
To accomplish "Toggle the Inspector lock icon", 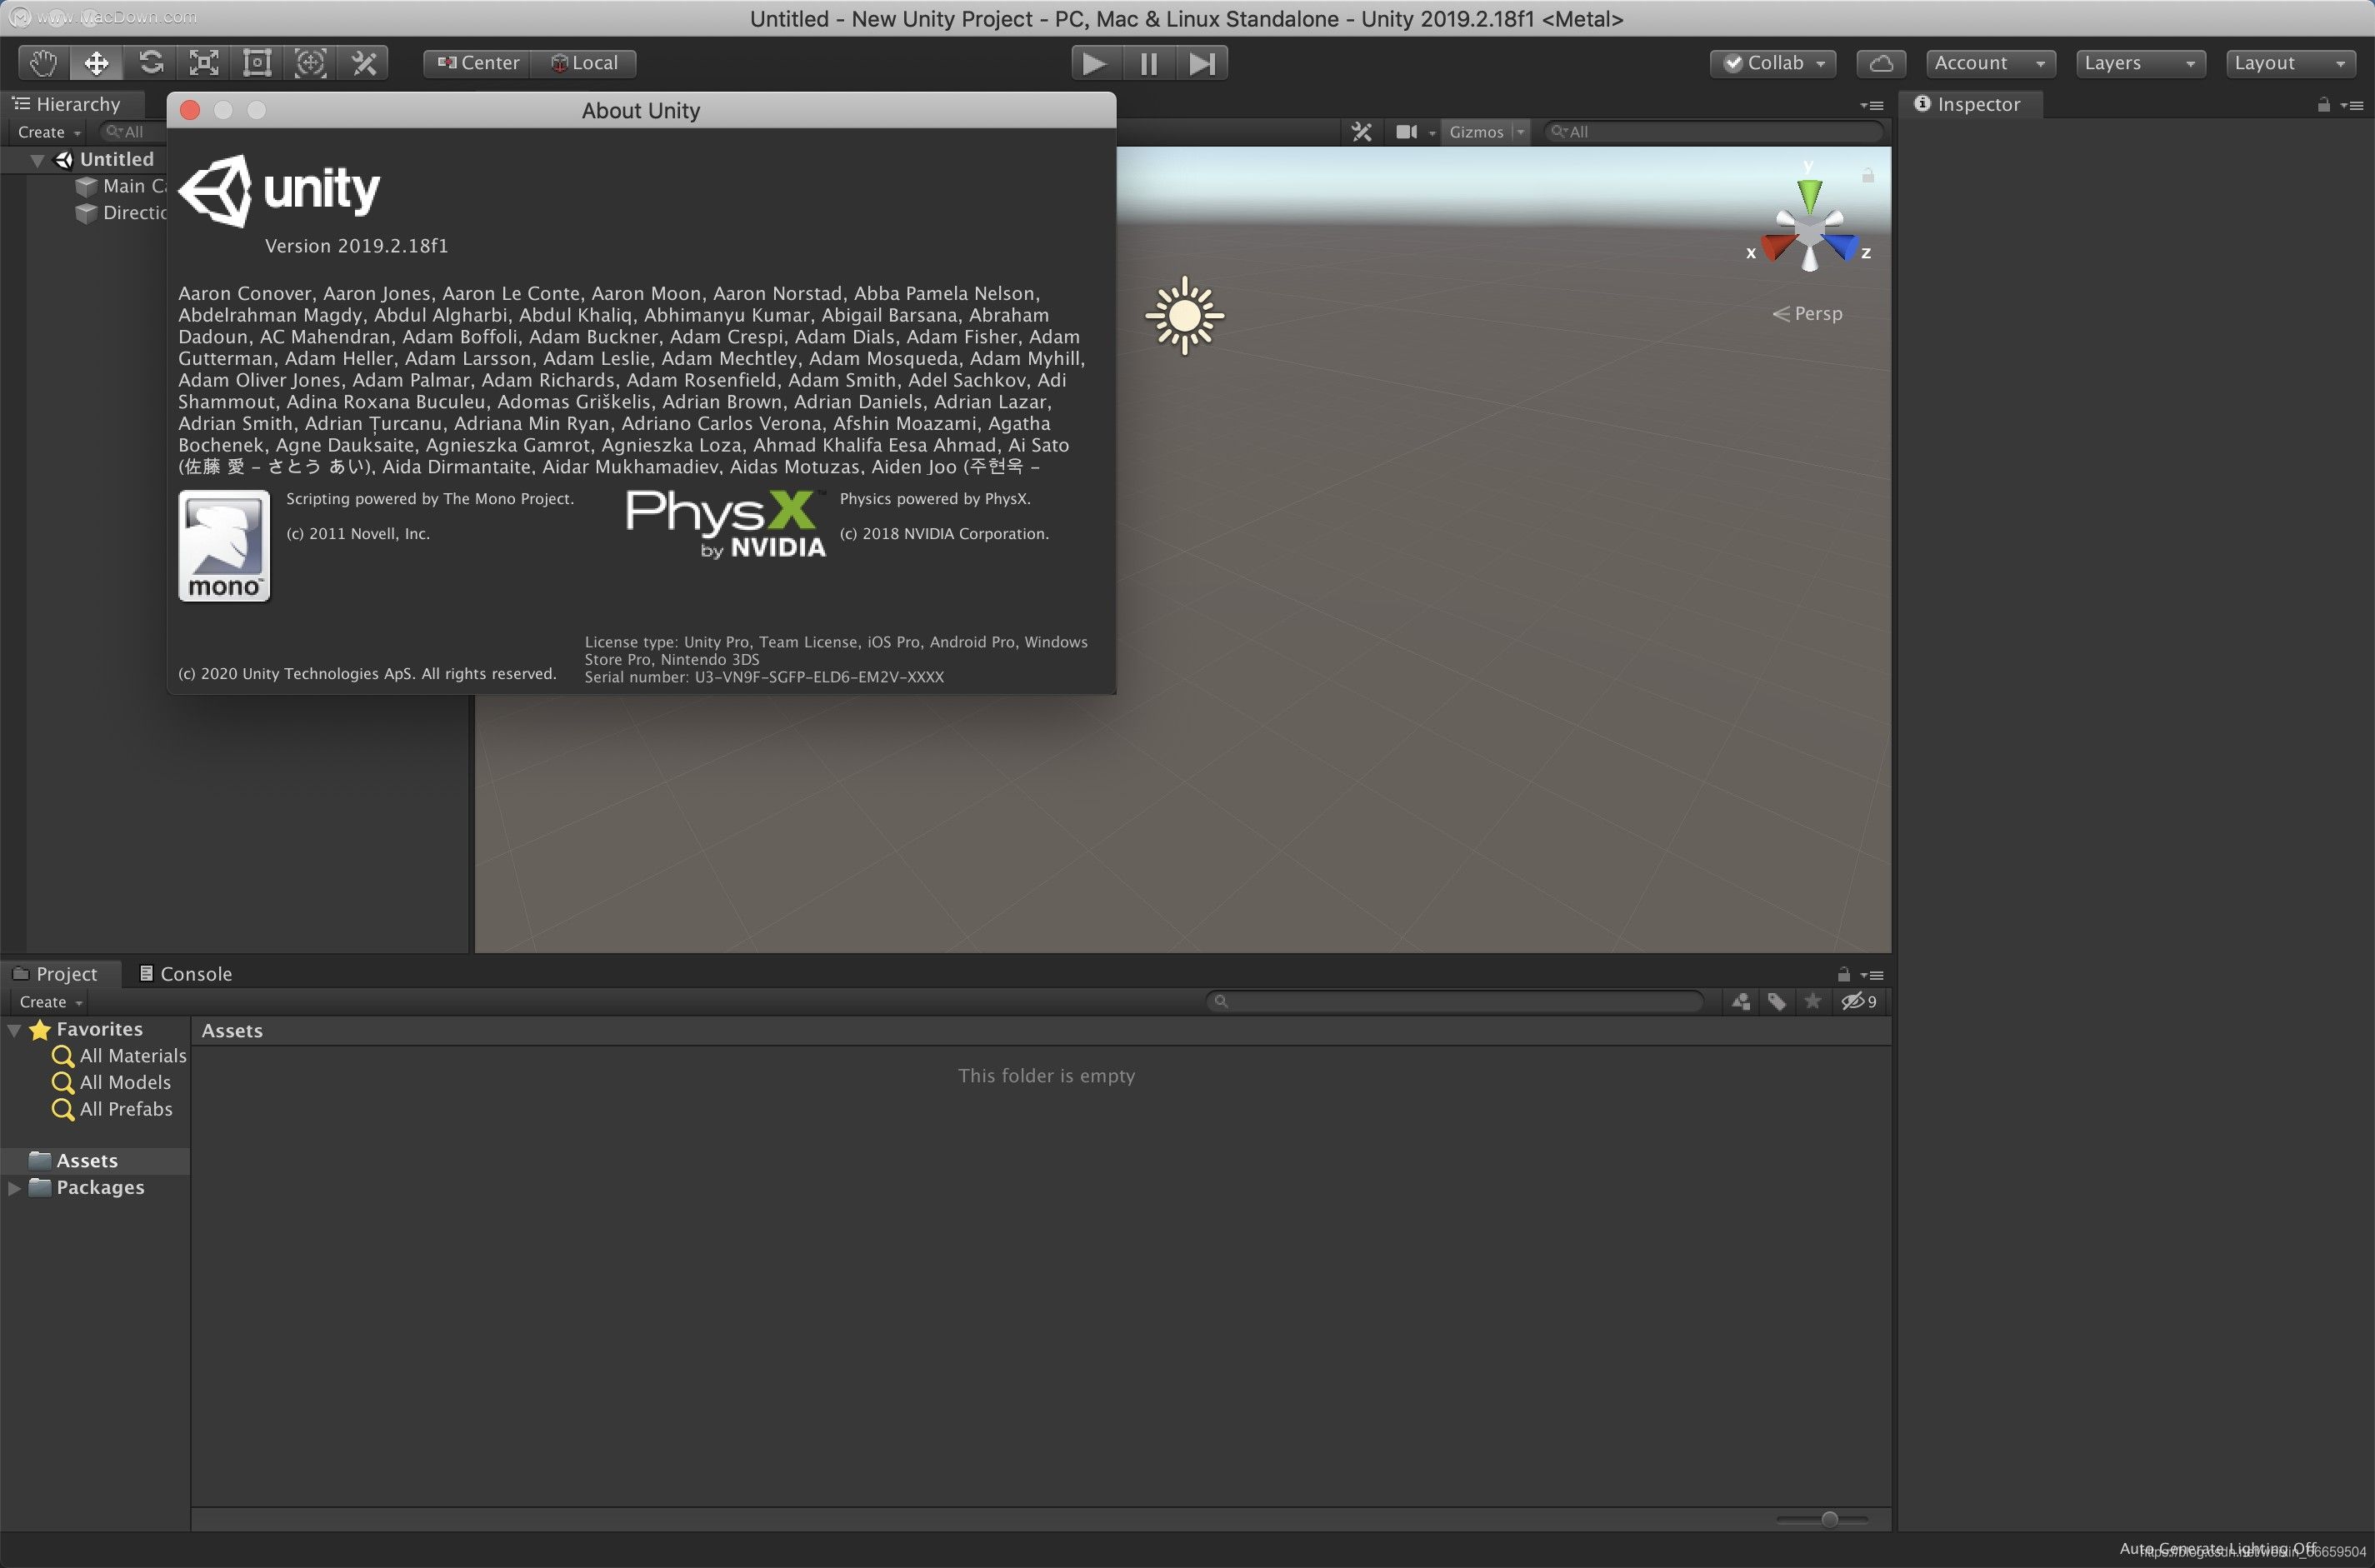I will coord(2323,105).
